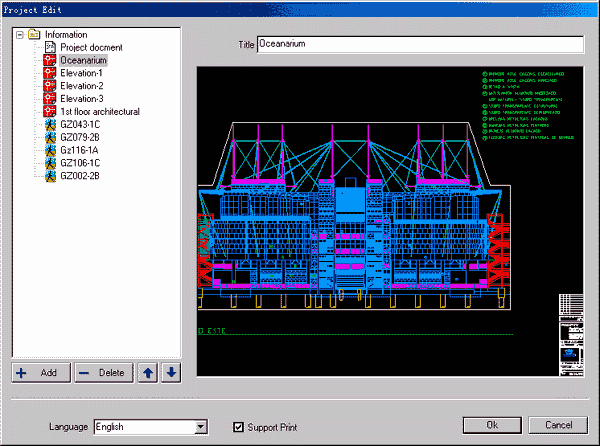Select Gz116-1A in the tree

click(79, 150)
